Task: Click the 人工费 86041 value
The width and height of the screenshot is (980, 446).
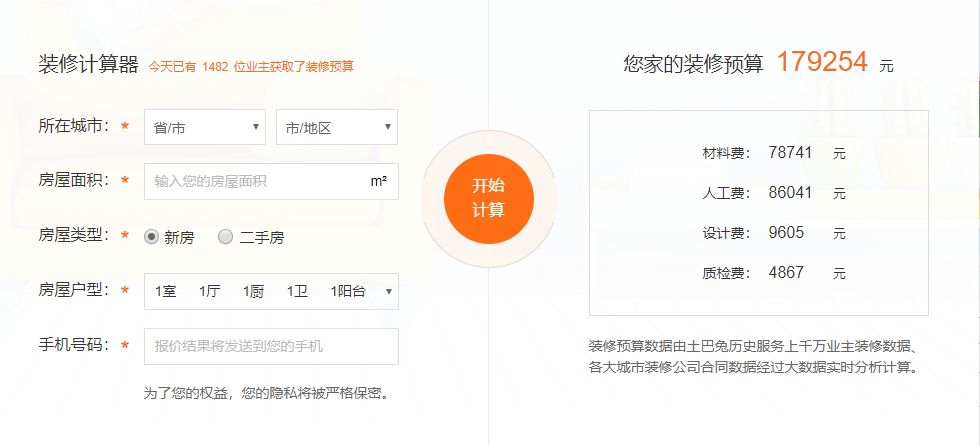Action: tap(790, 192)
